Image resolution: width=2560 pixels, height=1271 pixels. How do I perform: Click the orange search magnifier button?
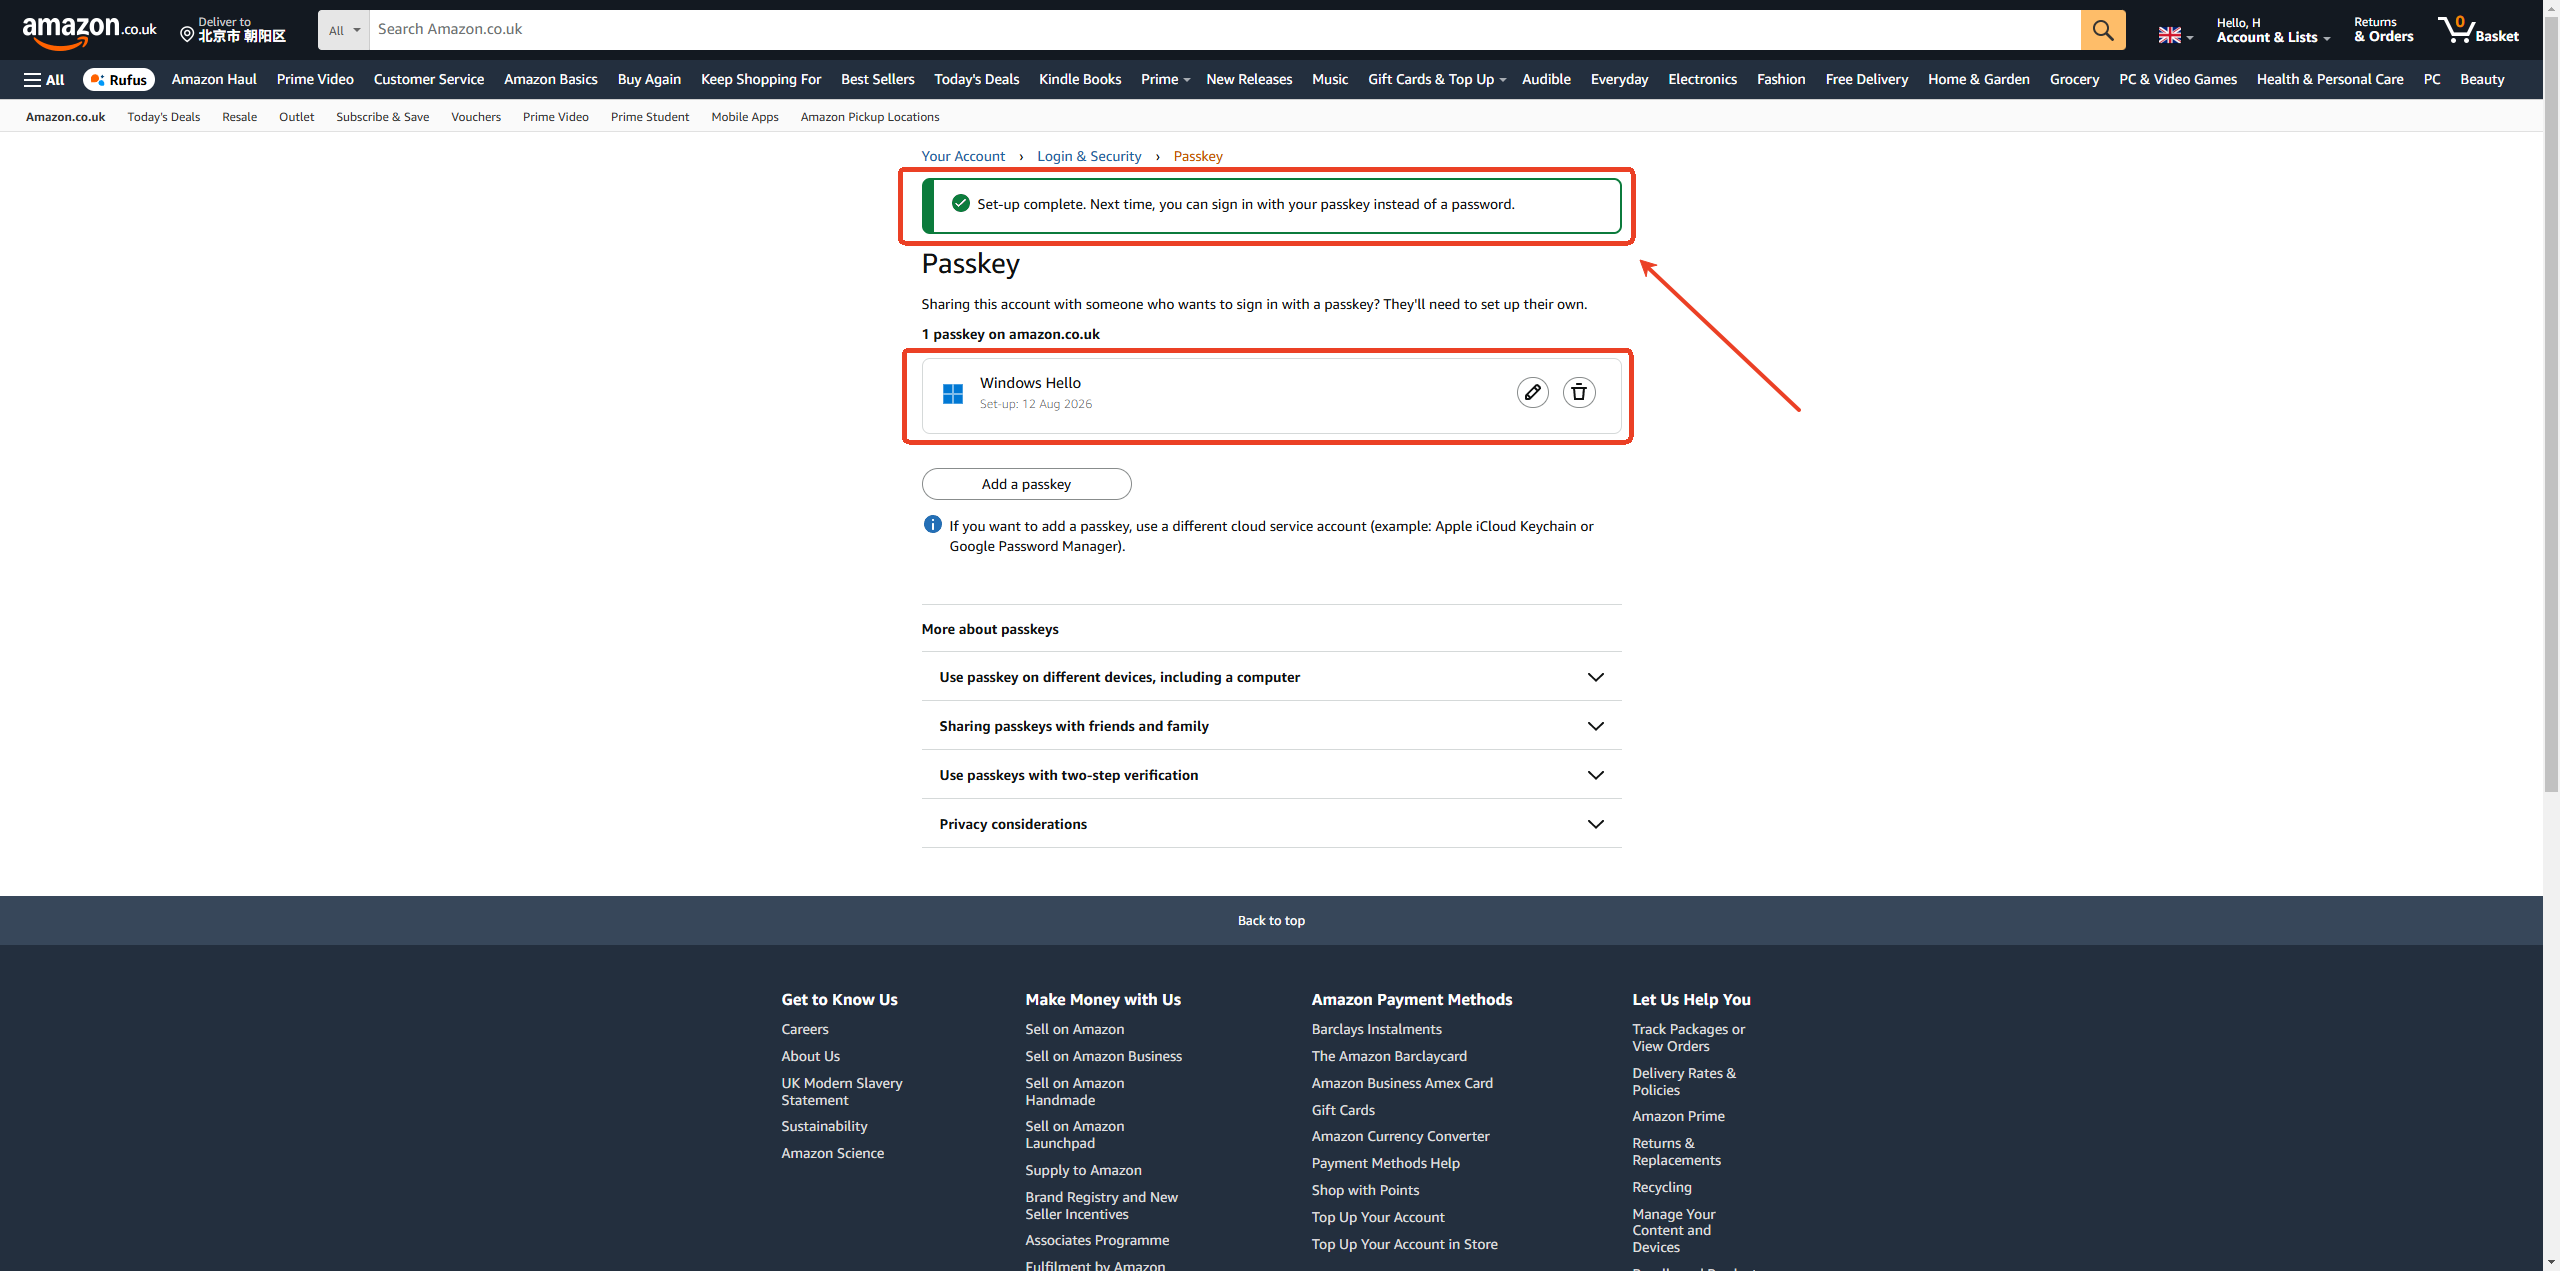coord(2103,30)
